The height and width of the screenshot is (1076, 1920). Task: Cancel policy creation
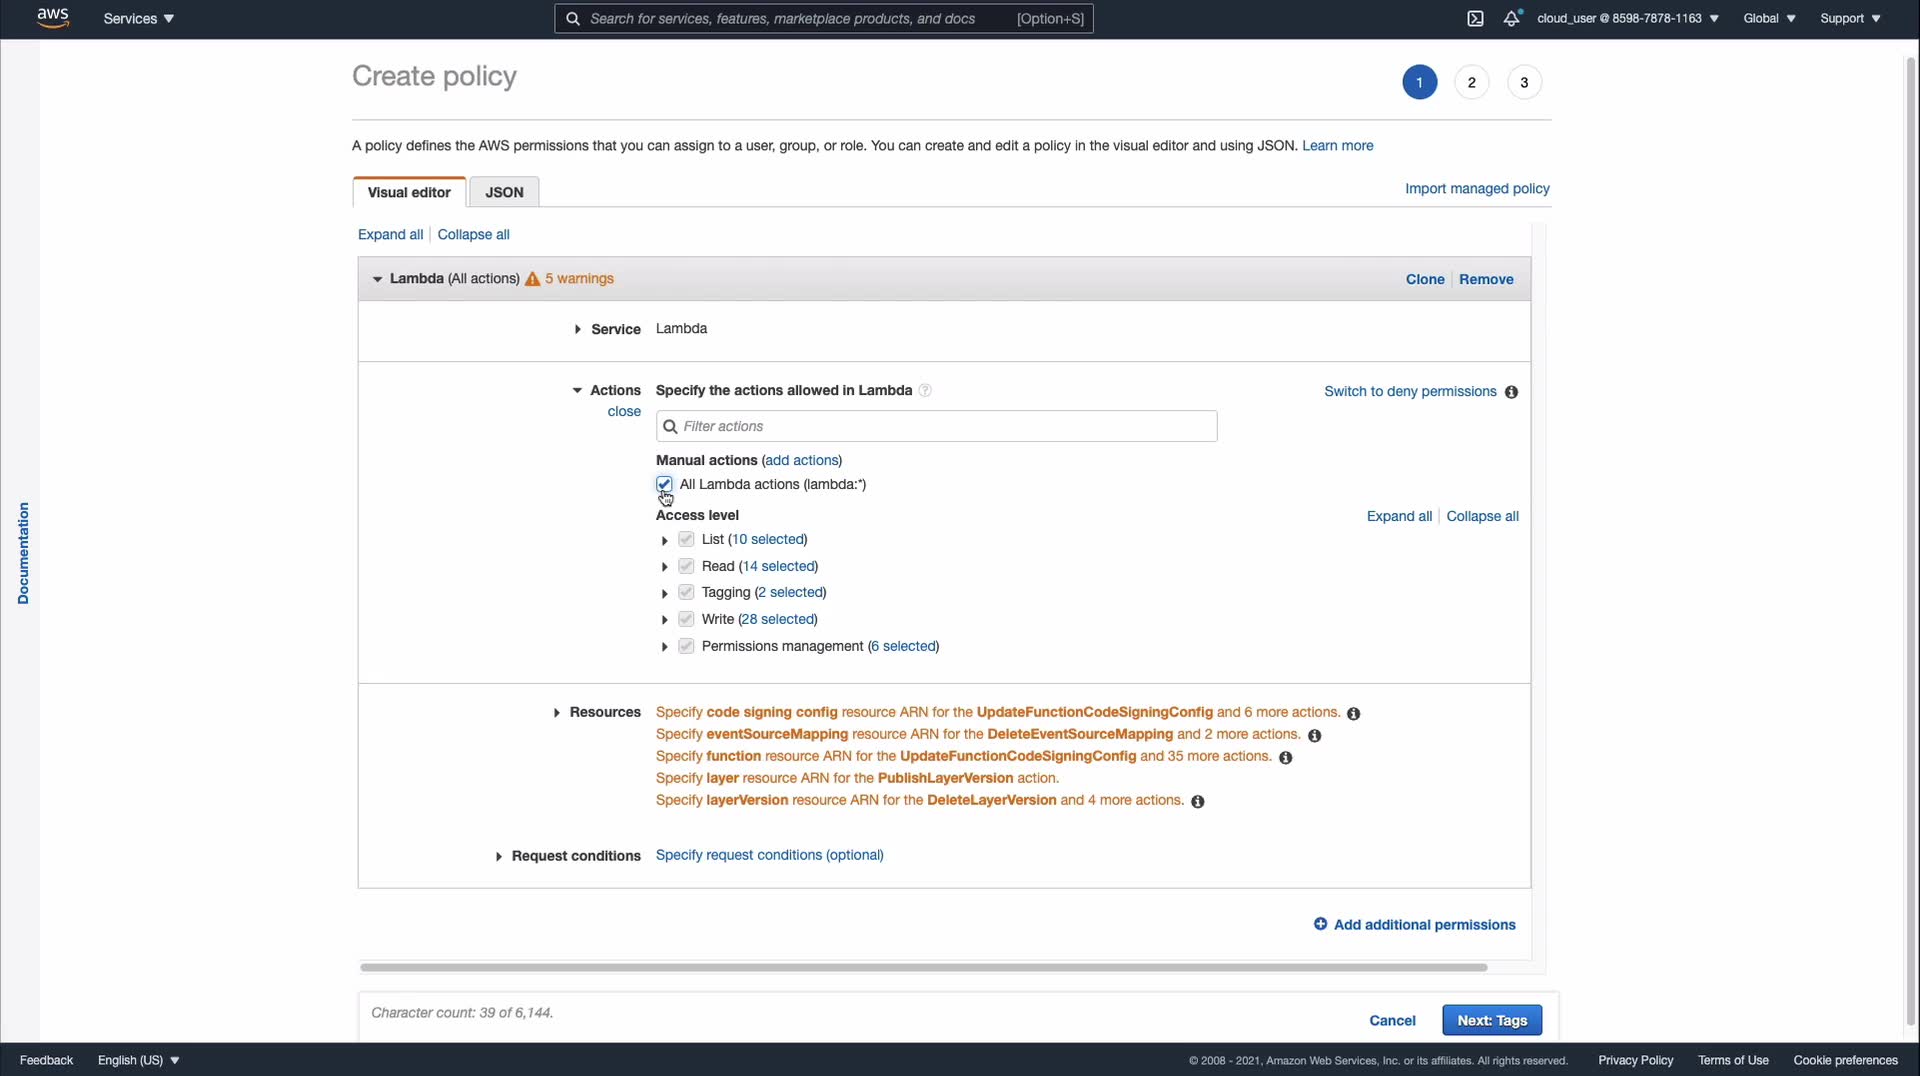coord(1392,1020)
